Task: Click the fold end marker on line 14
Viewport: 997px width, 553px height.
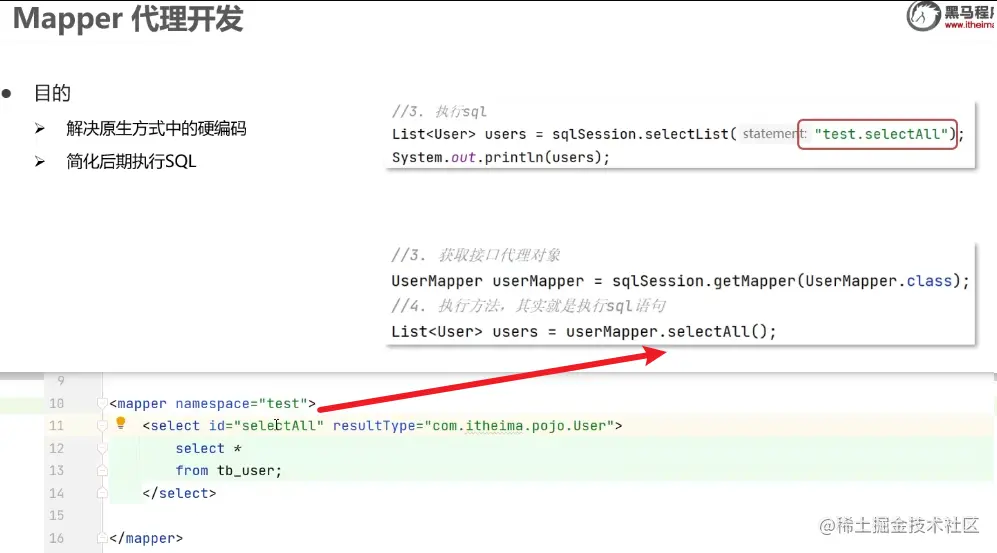Action: (102, 493)
